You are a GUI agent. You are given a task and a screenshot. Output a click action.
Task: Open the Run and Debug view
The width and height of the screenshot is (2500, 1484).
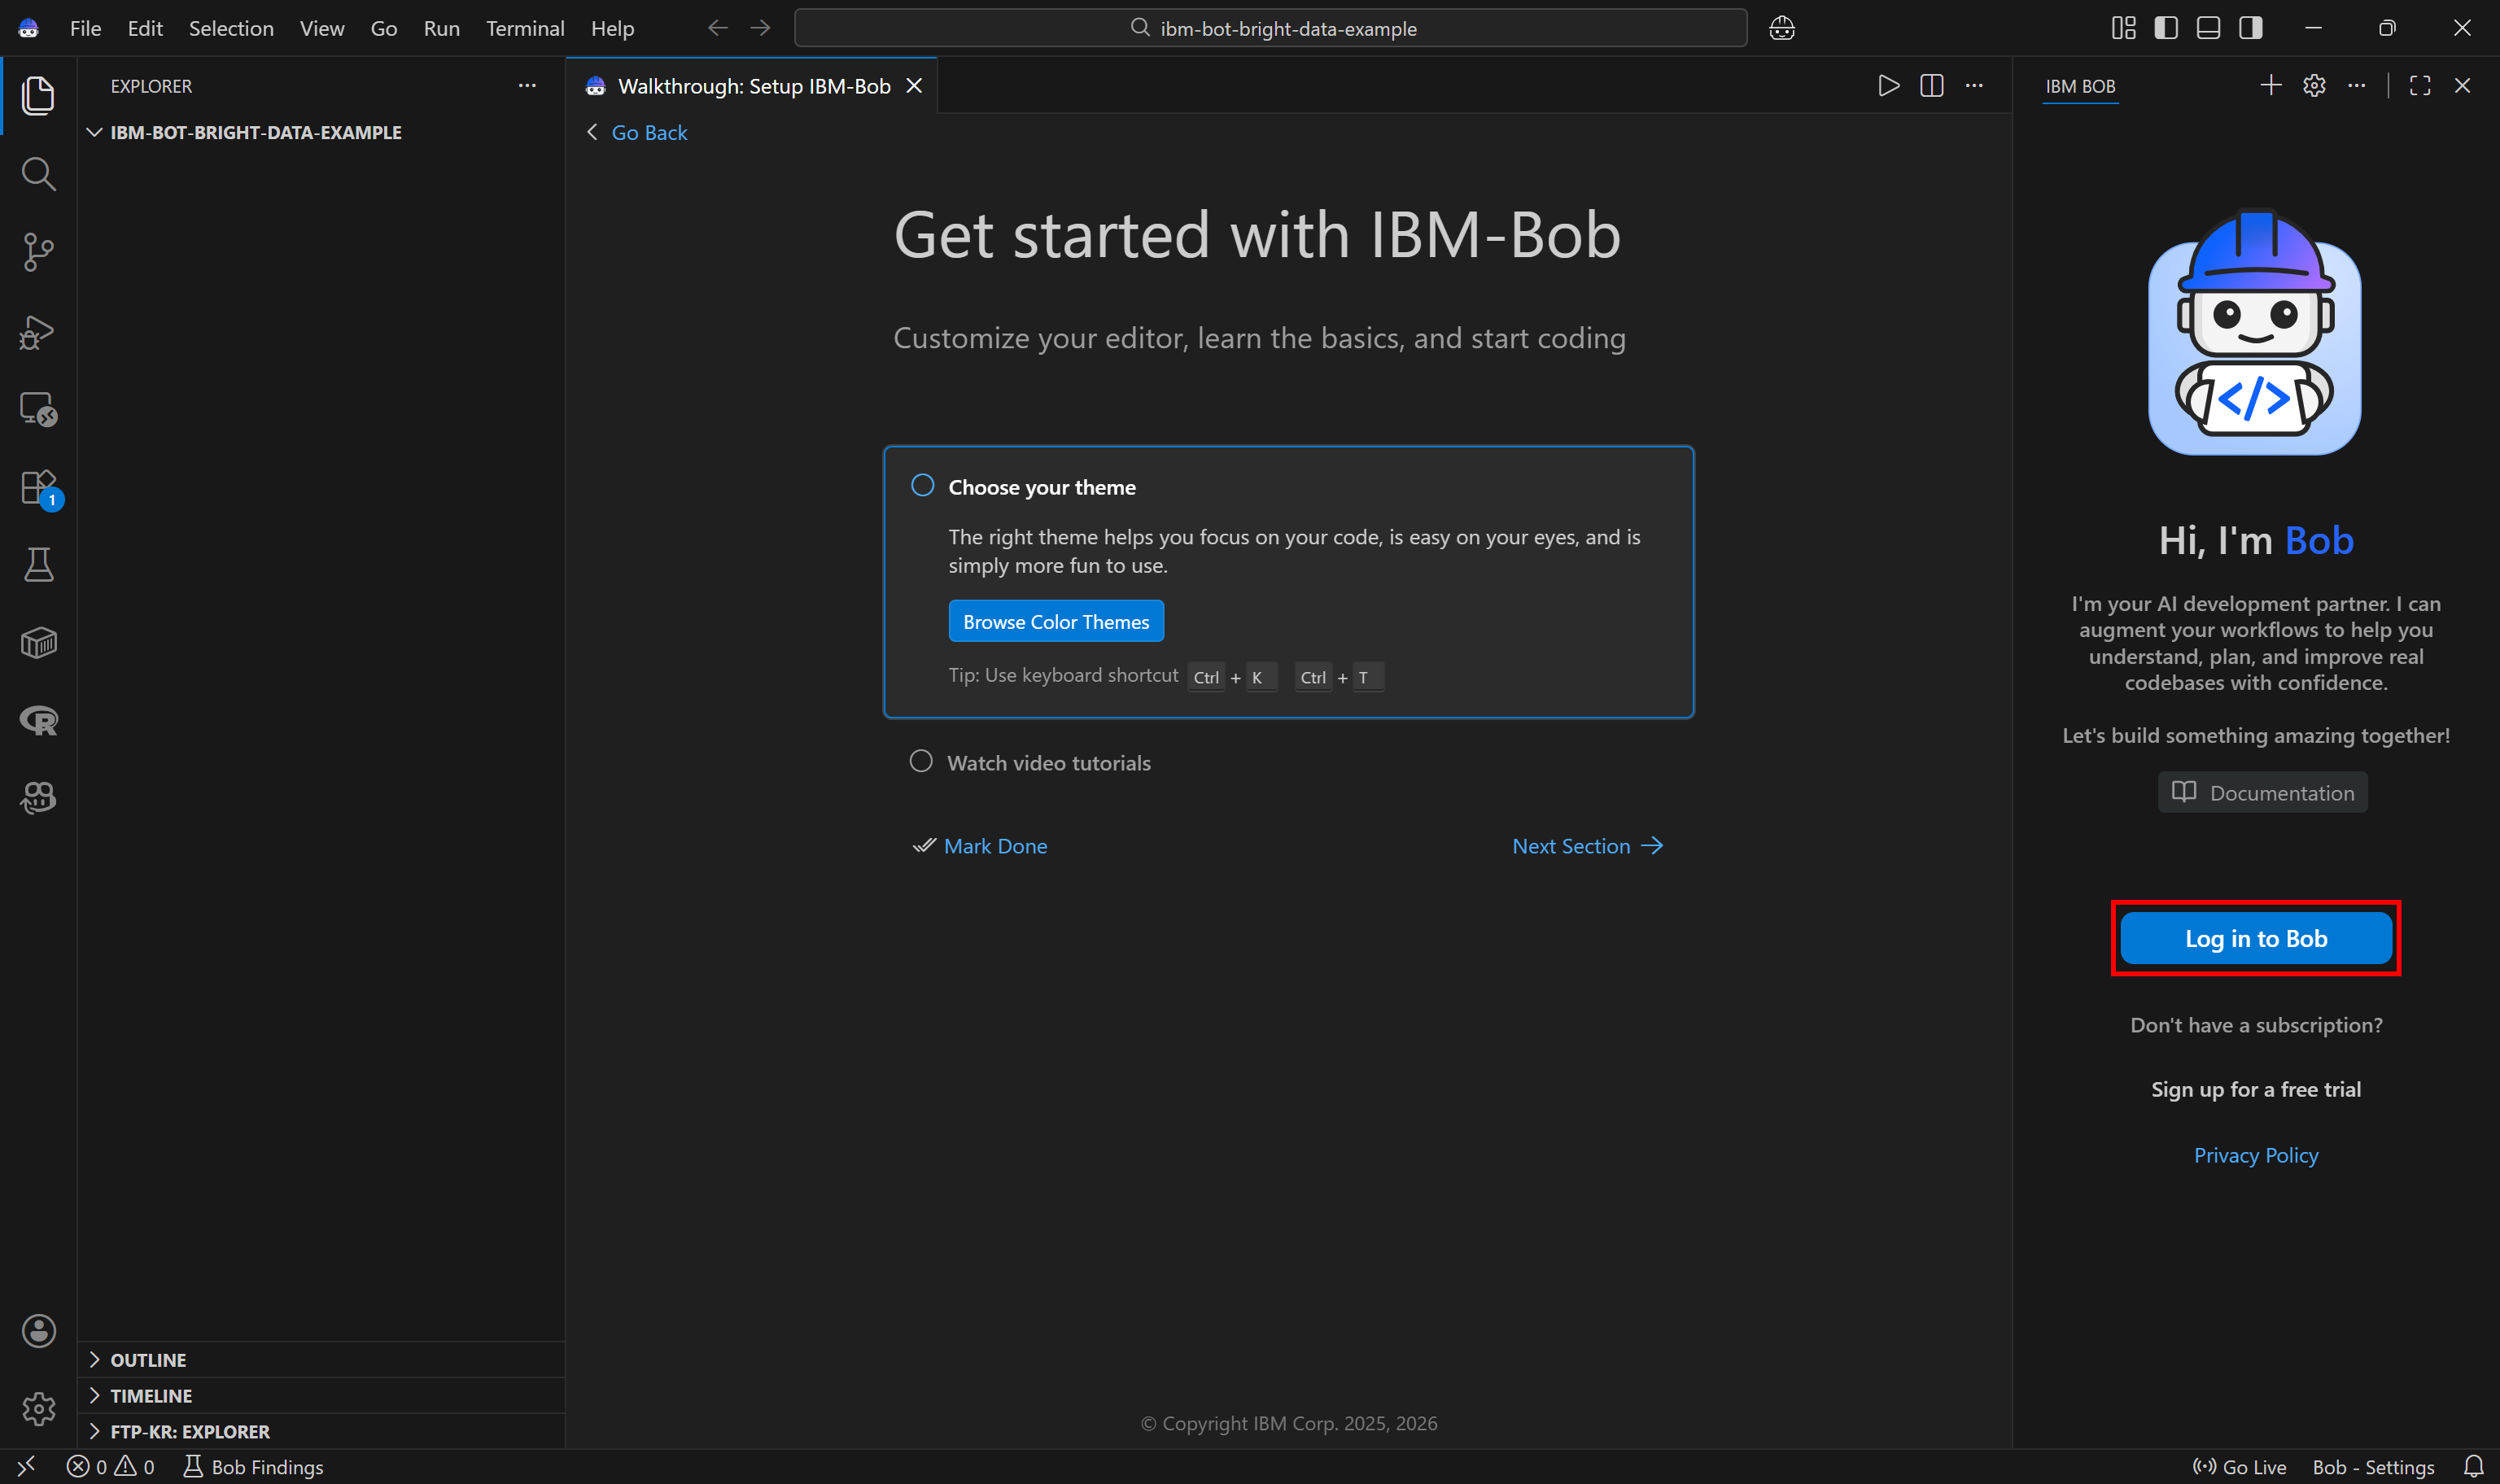38,331
